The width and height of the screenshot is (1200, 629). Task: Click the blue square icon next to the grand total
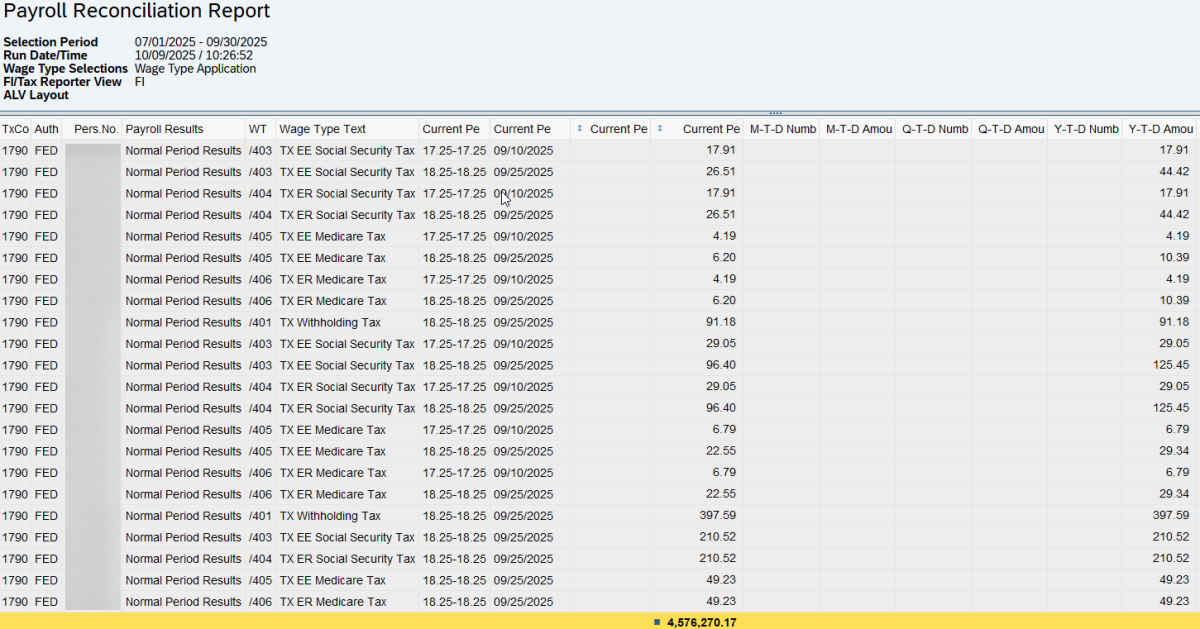pos(655,621)
